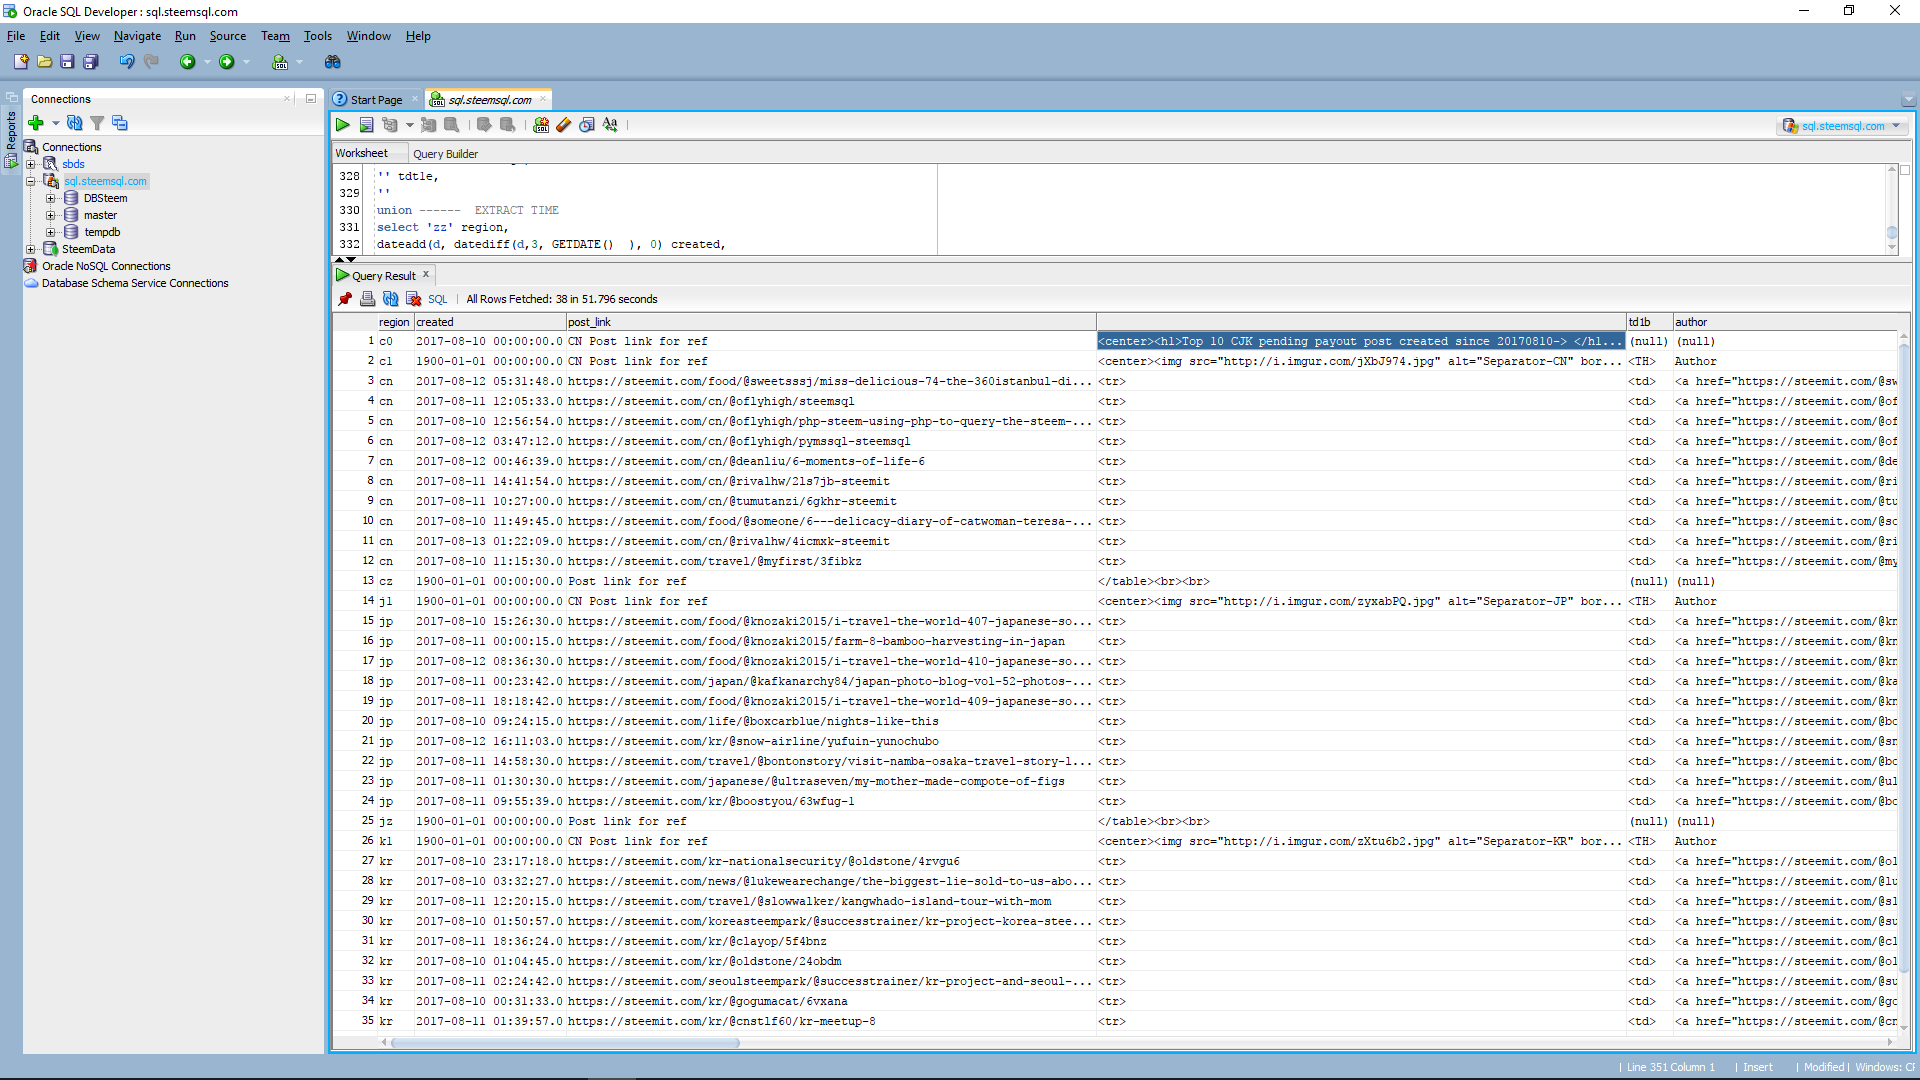This screenshot has height=1080, width=1920.
Task: Expand the sbds connection node
Action: [x=30, y=164]
